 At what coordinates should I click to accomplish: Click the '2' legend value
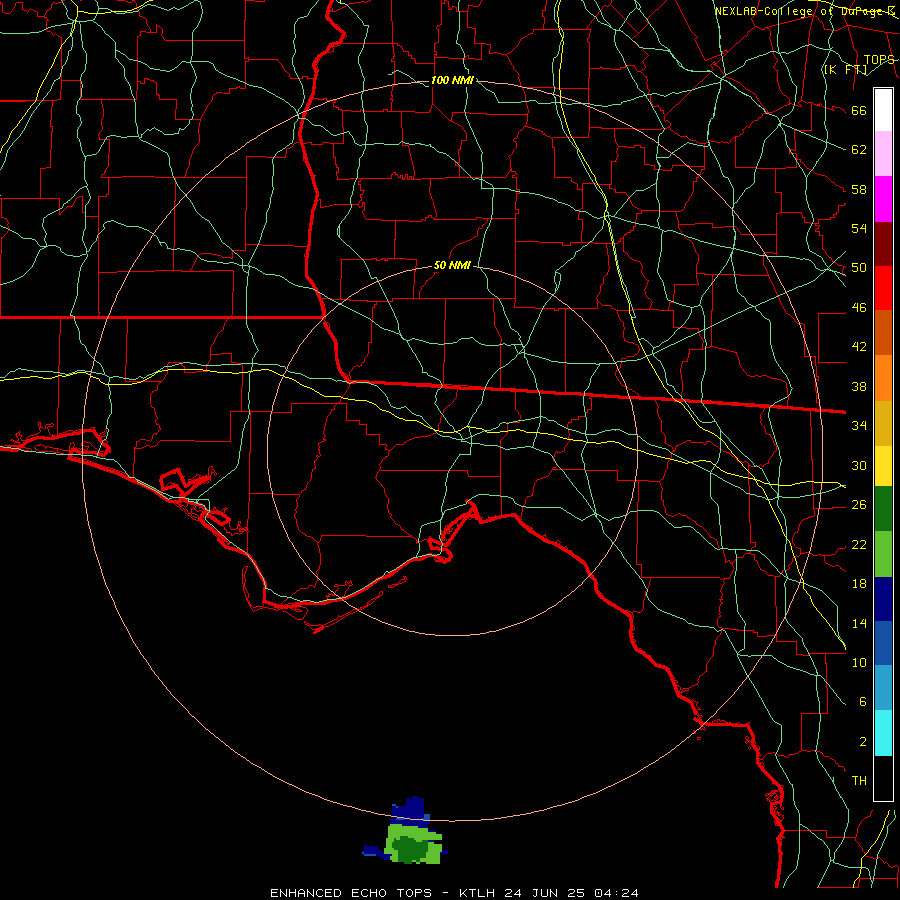coord(862,741)
